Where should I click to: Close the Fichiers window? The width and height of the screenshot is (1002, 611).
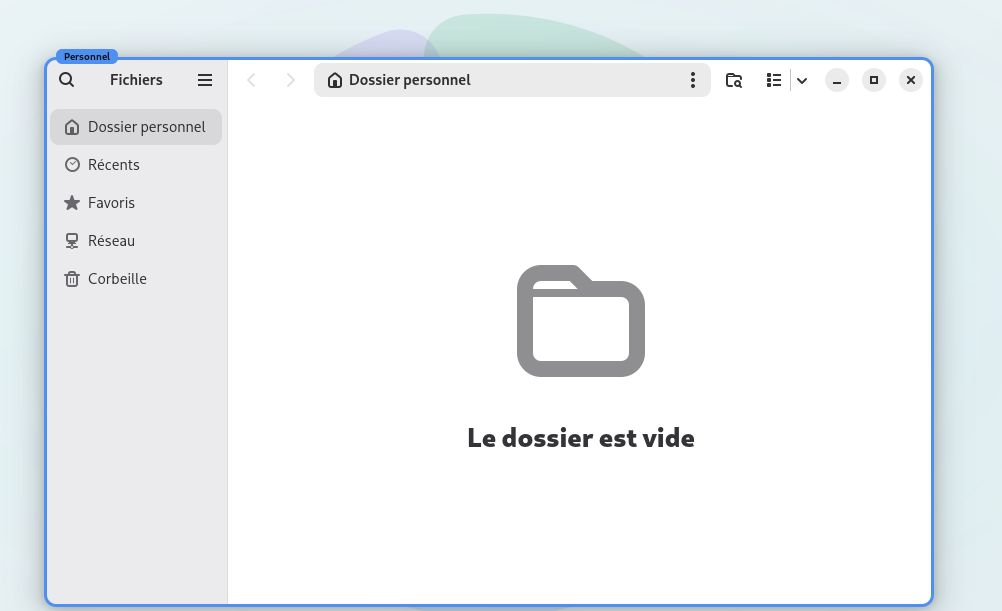tap(911, 80)
